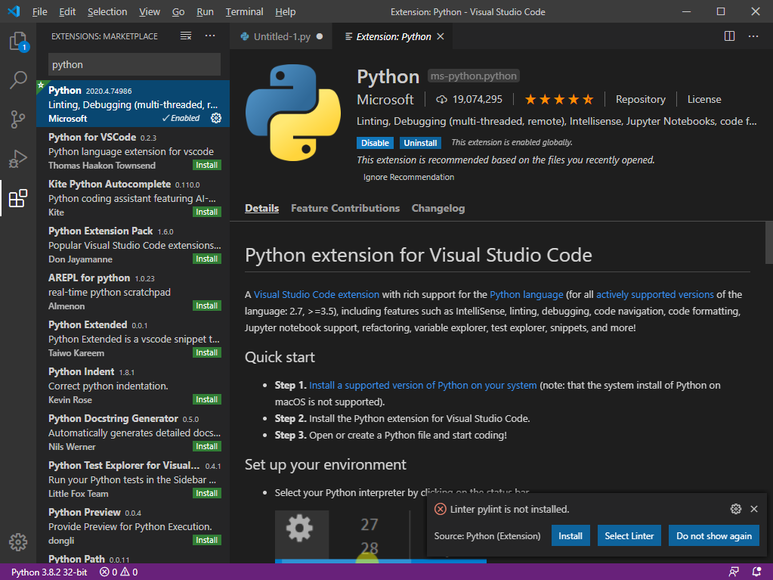Open pylint notification settings gear

click(x=736, y=509)
